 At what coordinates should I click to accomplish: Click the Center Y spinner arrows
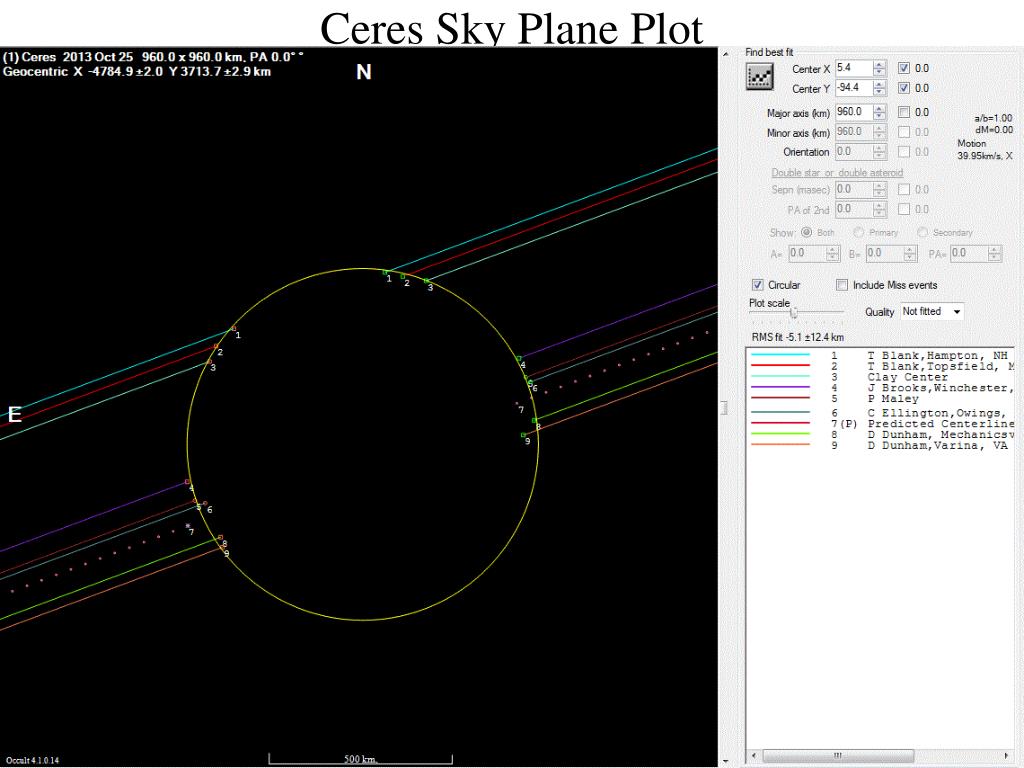(880, 88)
